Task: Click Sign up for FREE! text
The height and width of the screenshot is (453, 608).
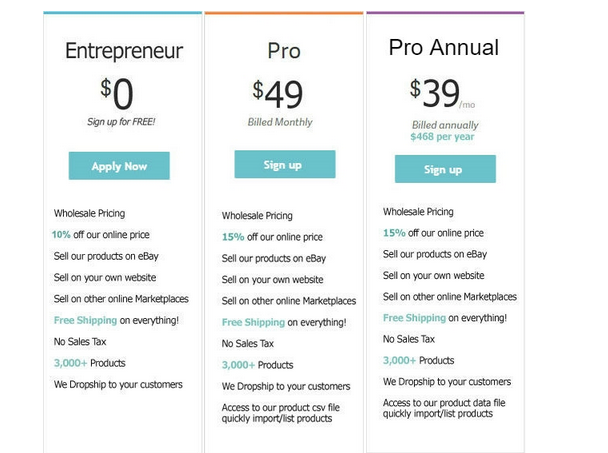Action: (121, 122)
